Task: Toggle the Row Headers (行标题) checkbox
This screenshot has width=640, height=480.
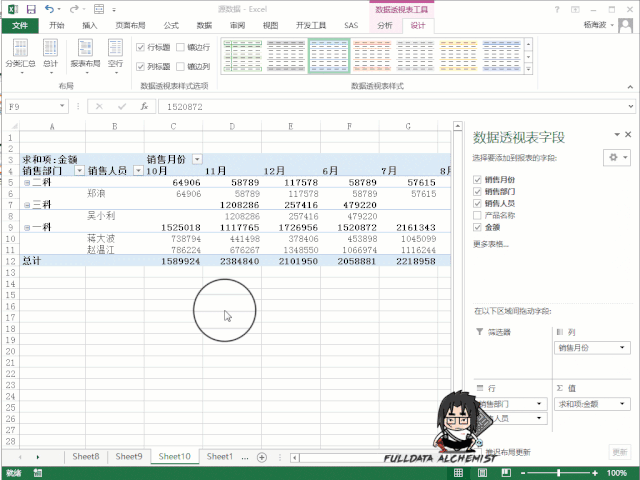Action: coord(140,47)
